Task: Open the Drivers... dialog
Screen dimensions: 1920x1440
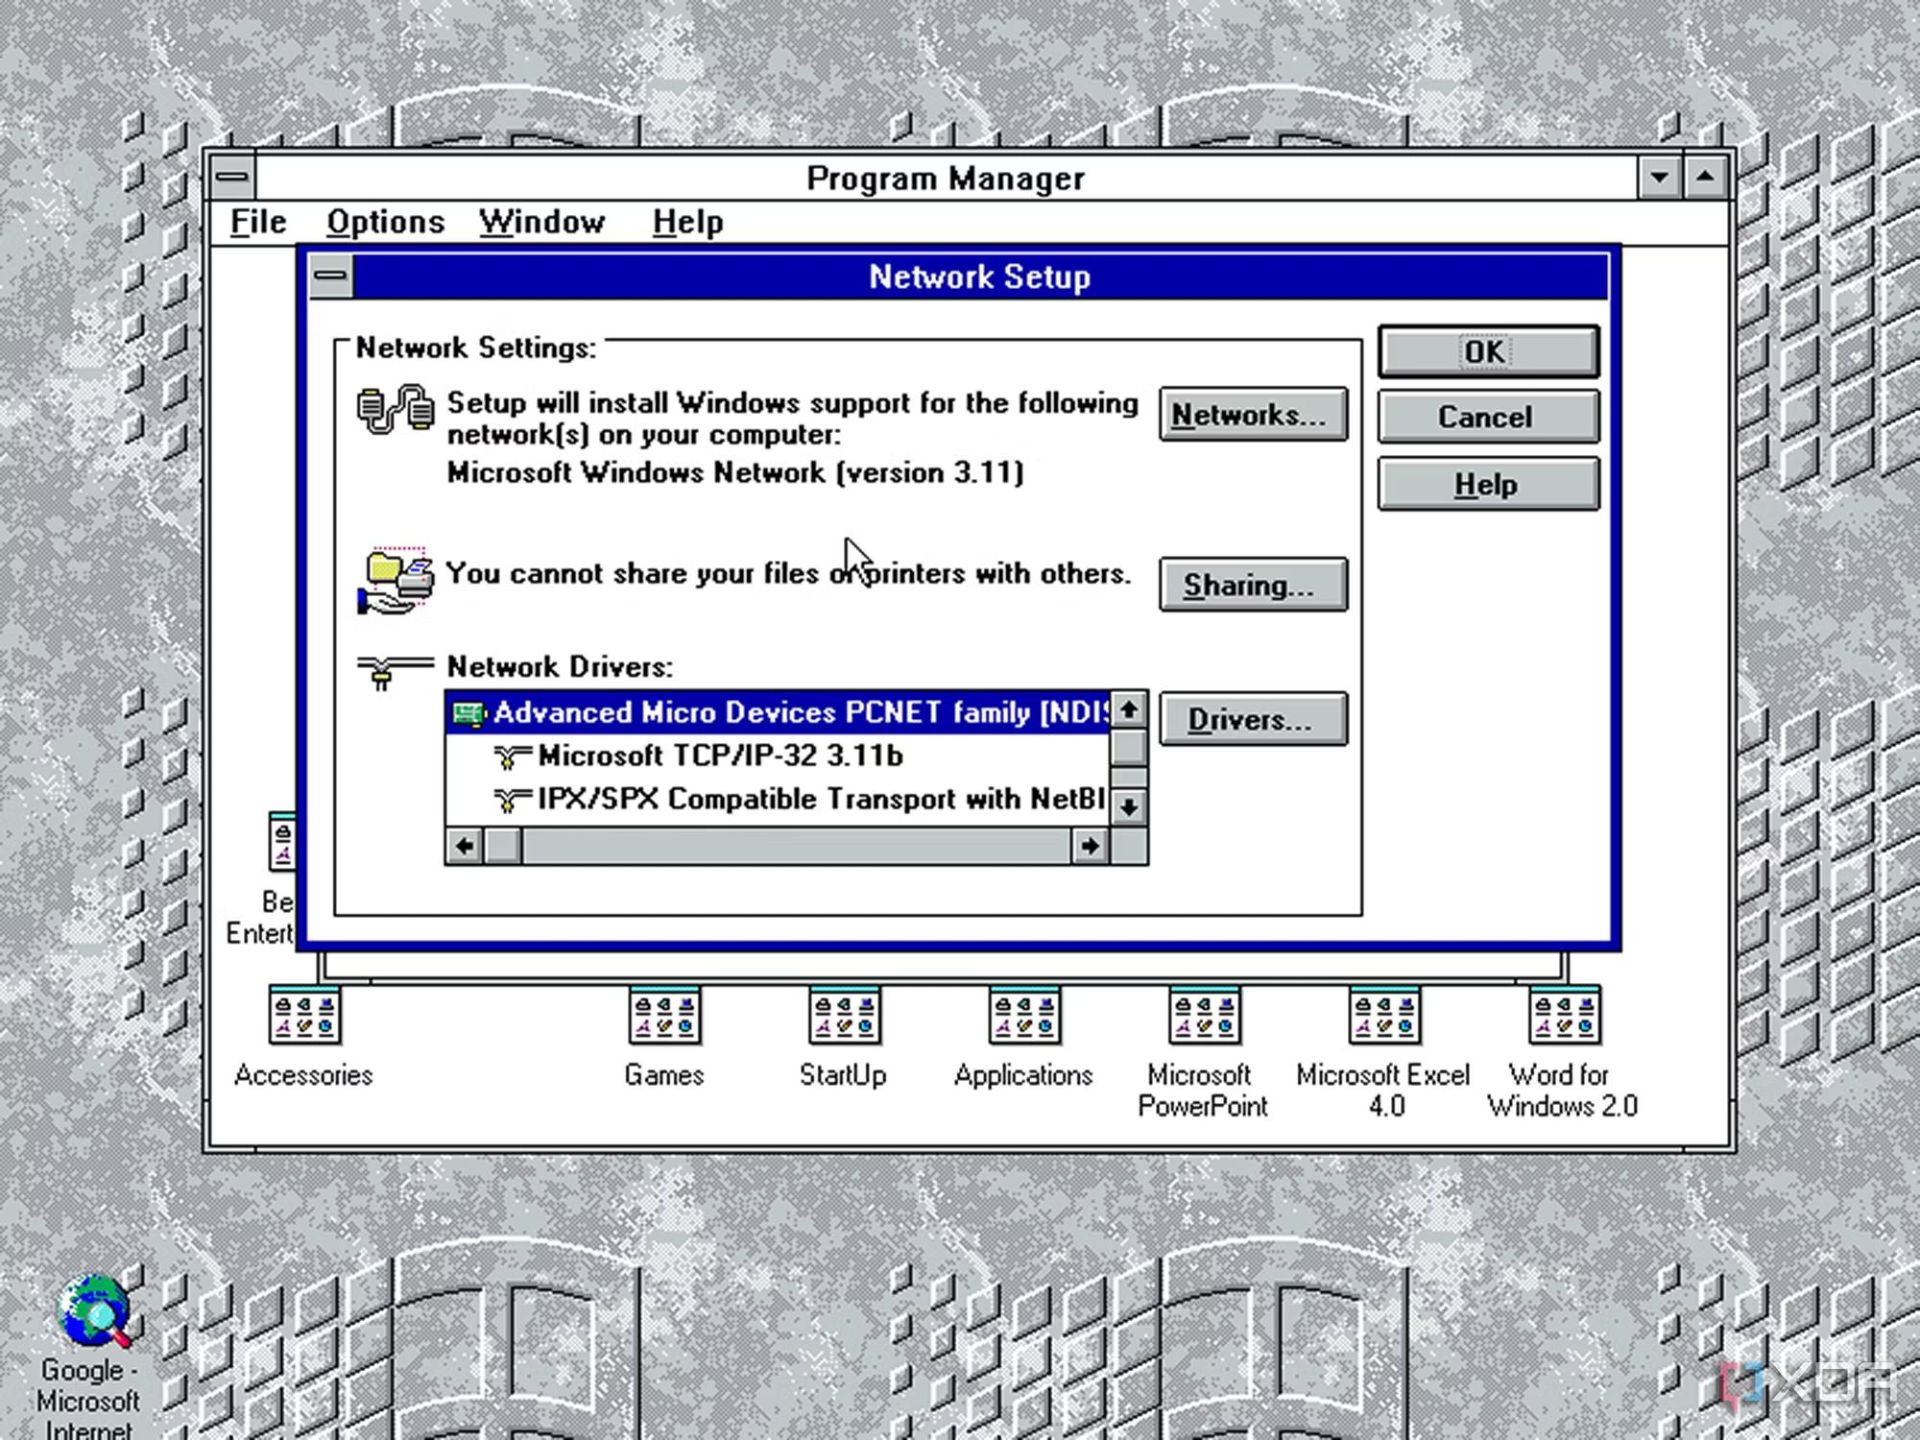Action: click(x=1253, y=719)
